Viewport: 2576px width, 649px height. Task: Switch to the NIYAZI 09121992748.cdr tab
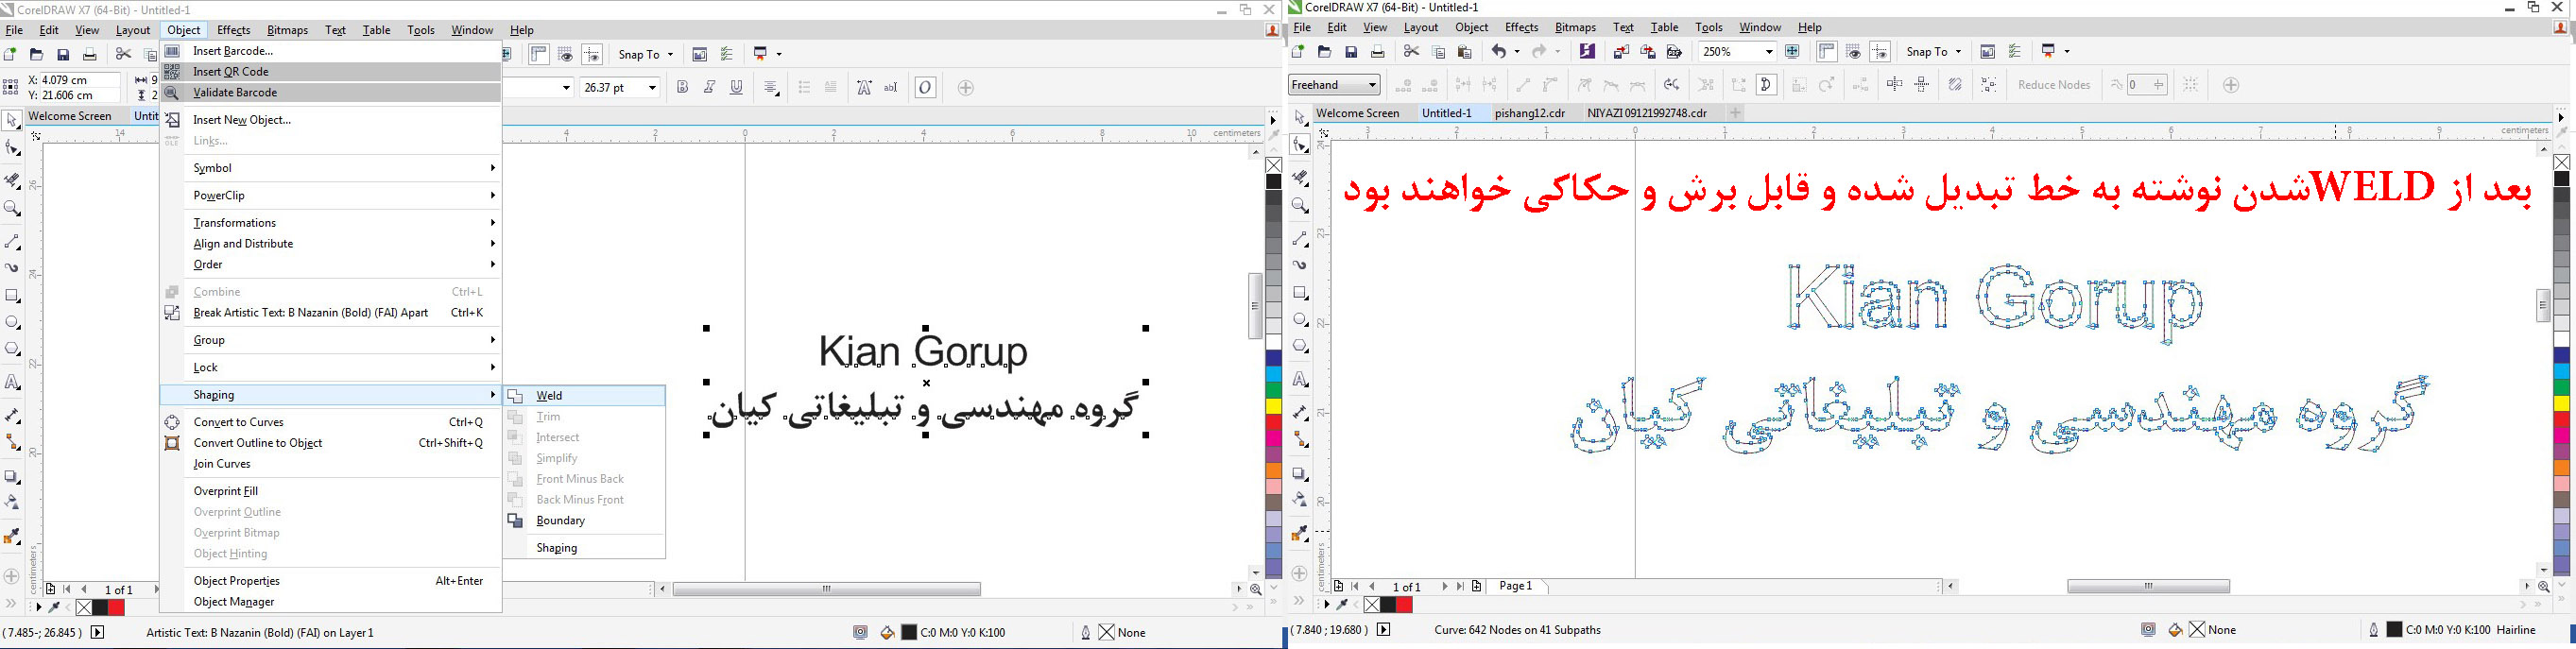[x=1647, y=113]
